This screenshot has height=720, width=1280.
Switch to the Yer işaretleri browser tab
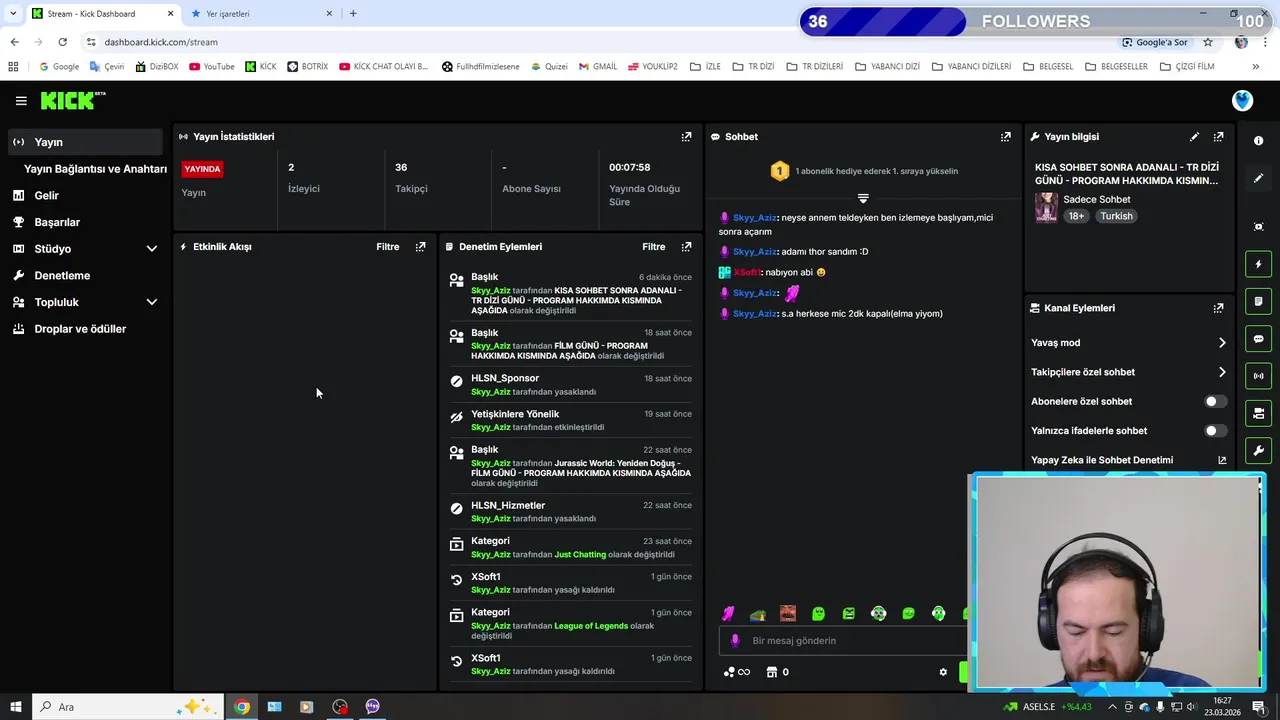261,14
